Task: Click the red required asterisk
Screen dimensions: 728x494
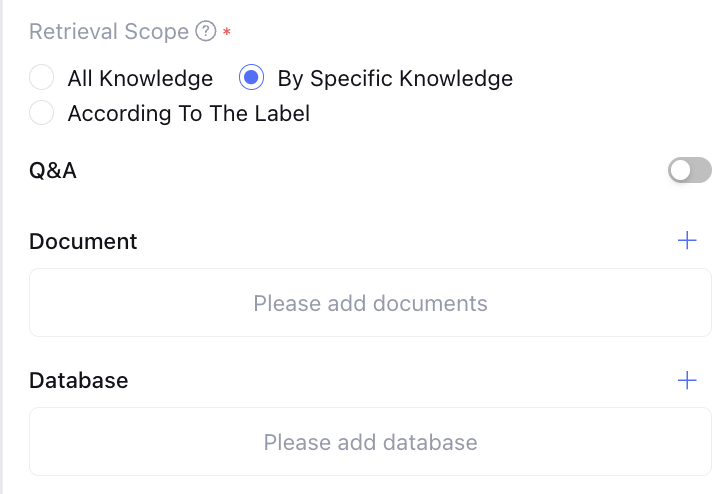Action: click(227, 32)
